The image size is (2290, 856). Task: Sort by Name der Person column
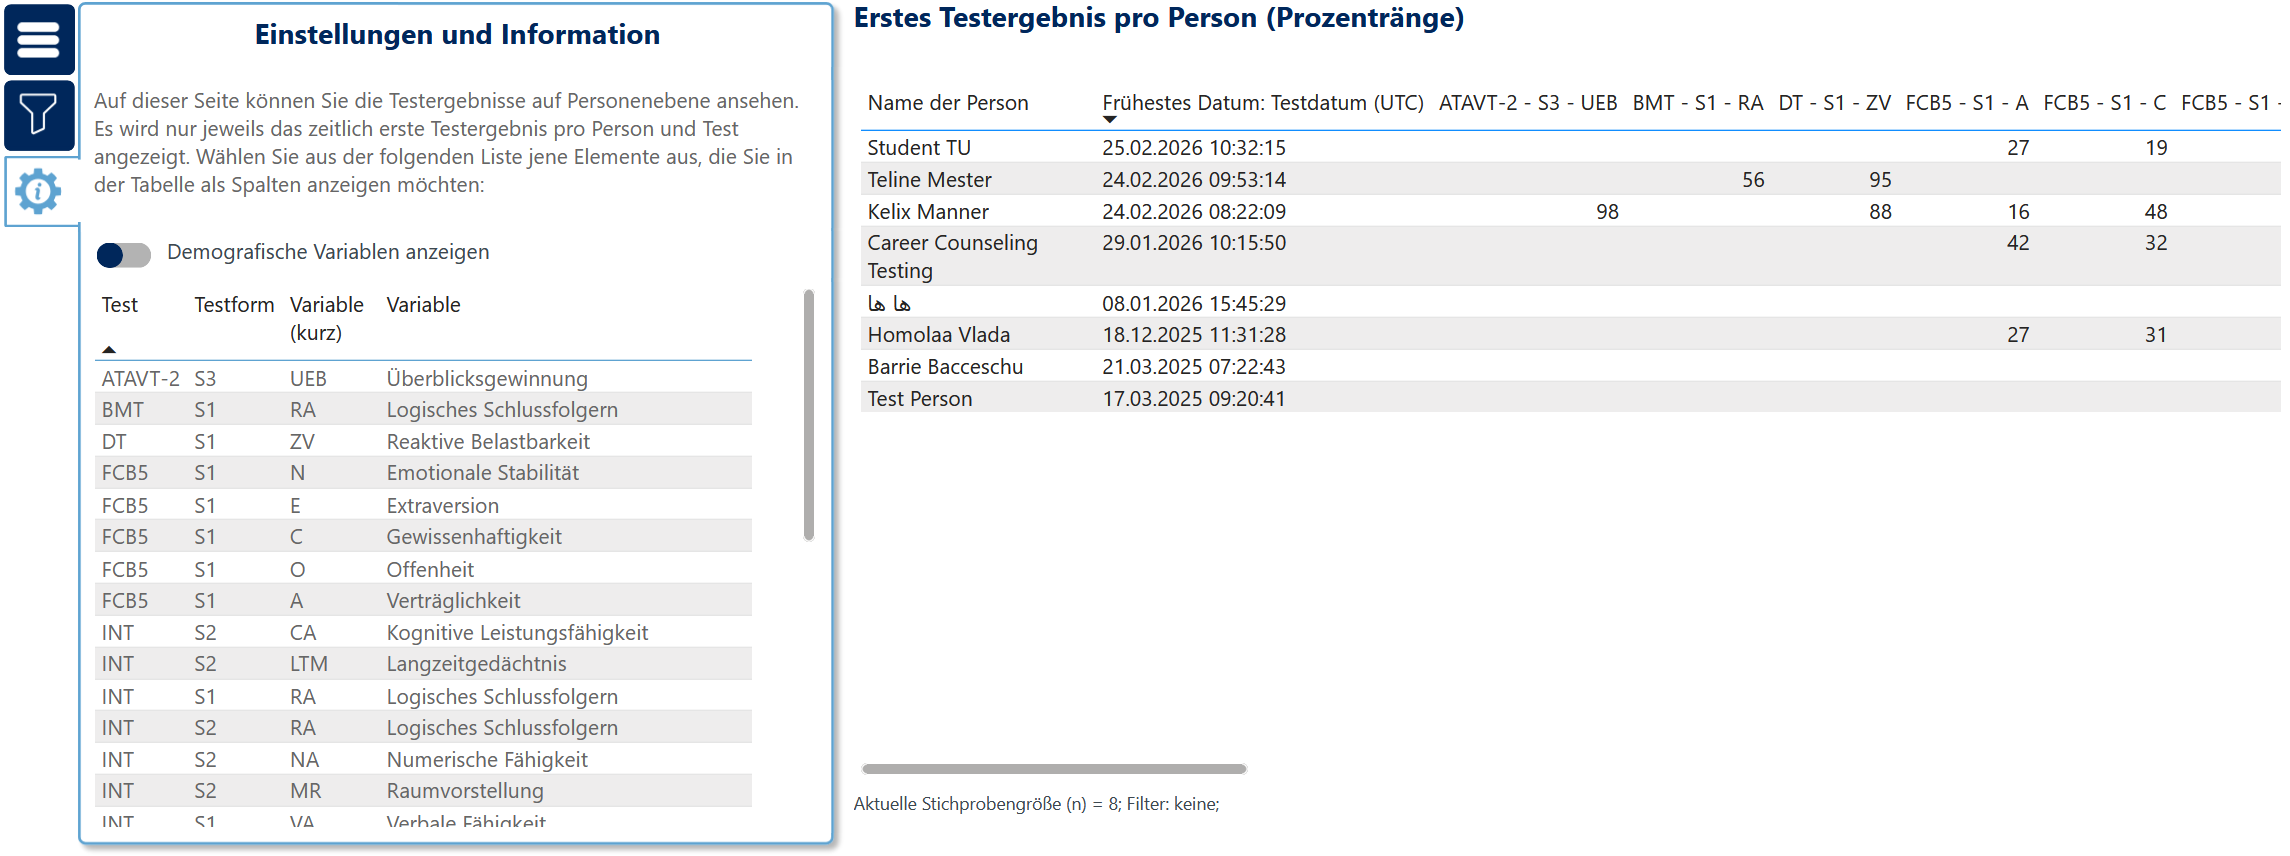[x=947, y=103]
